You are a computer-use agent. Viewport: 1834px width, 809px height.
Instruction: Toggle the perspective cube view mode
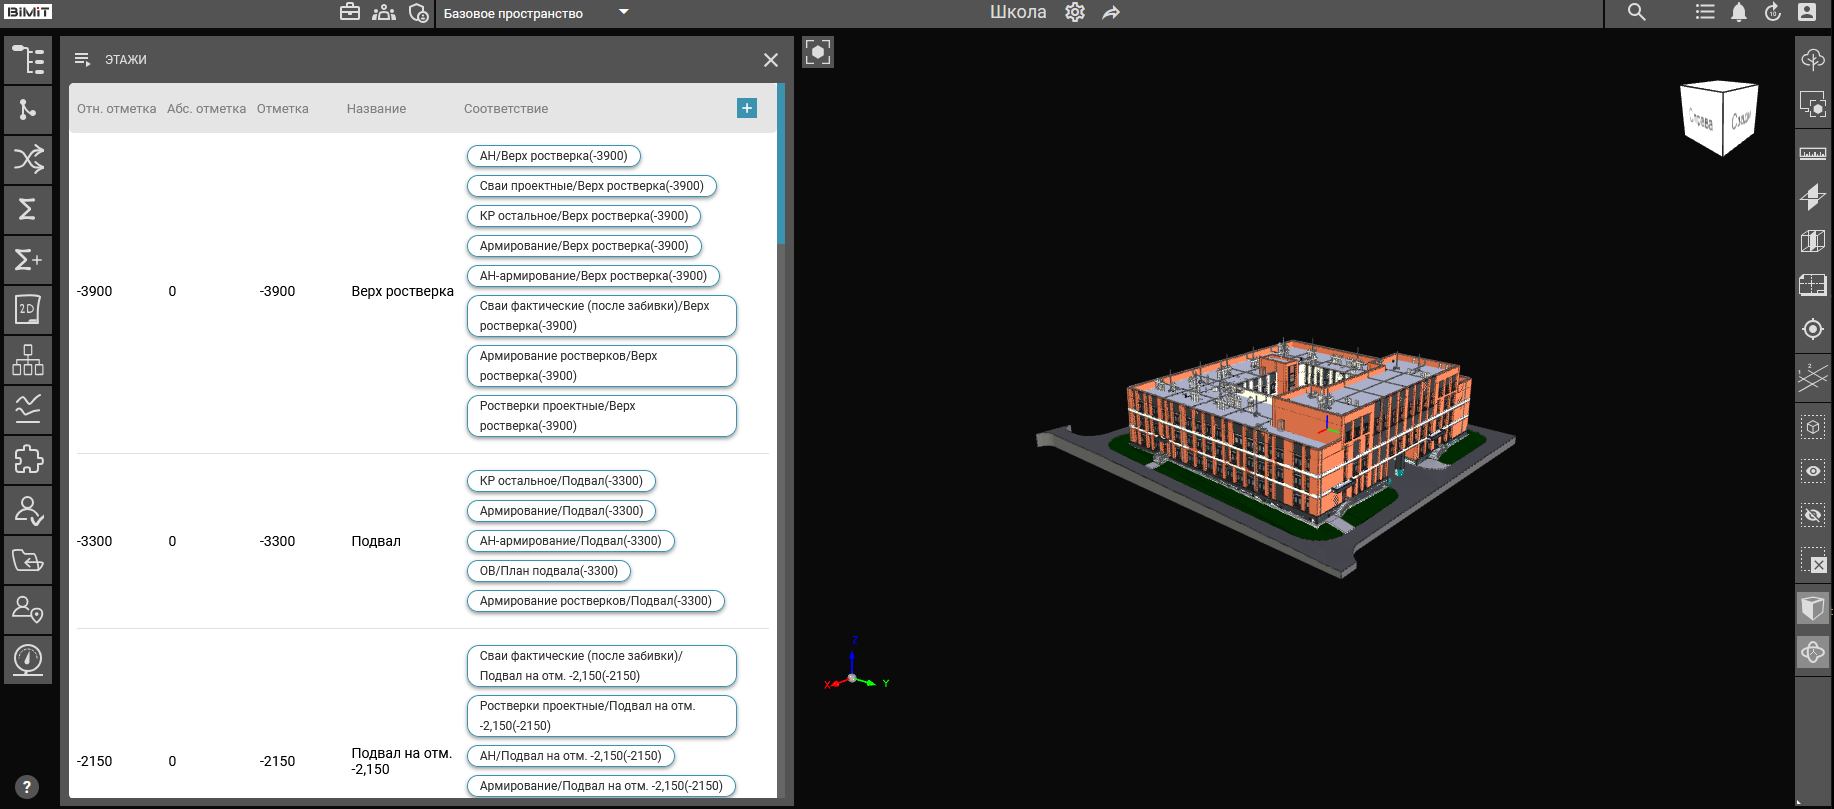click(1812, 607)
